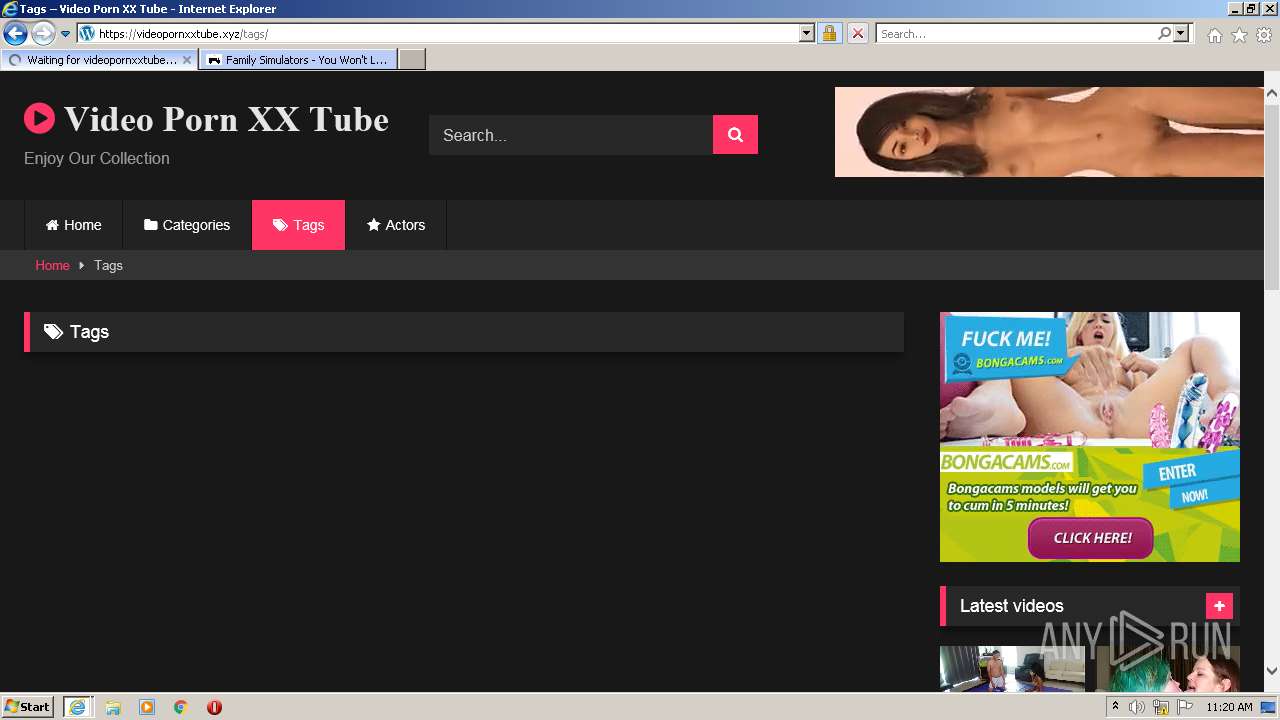The width and height of the screenshot is (1280, 720).
Task: Open Internet Explorer from the taskbar
Action: 77,707
